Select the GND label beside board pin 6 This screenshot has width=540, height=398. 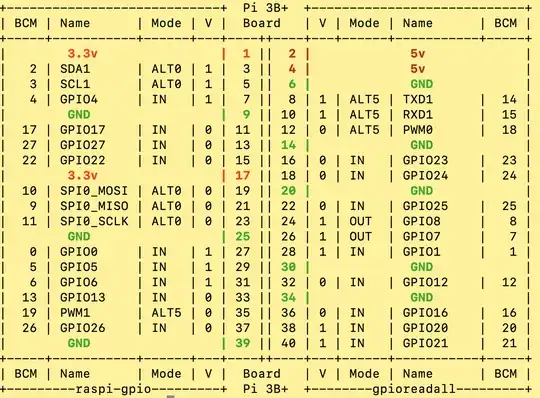pyautogui.click(x=421, y=84)
